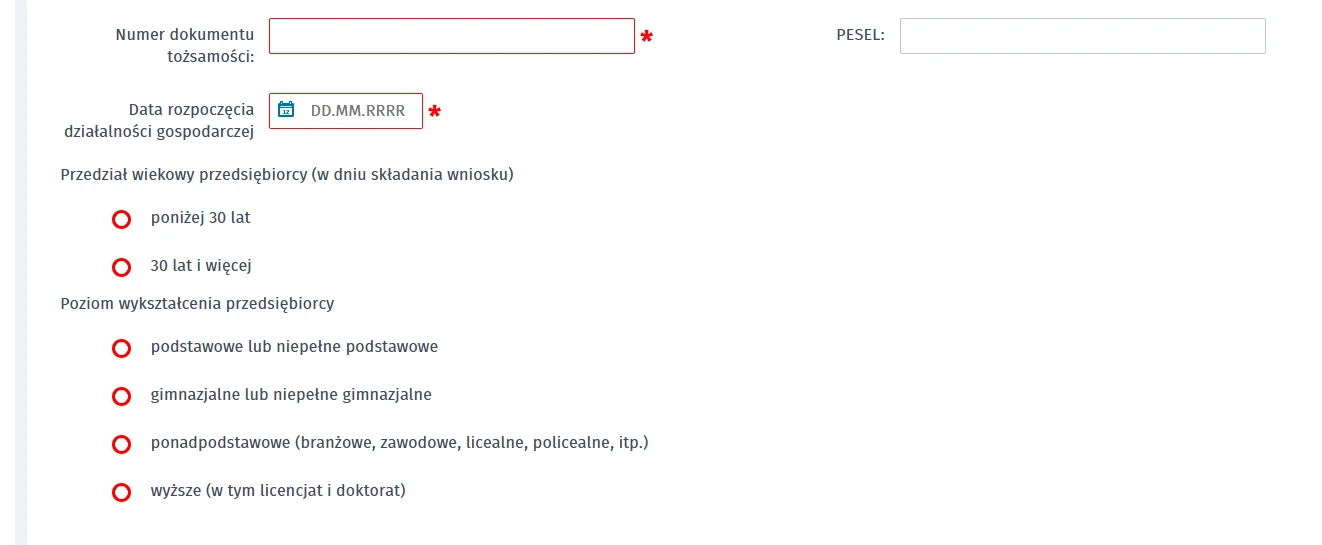Click the 'Przedział wiekowy przedsiębiorcy' heading
Viewport: 1322px width, 545px height.
(287, 175)
